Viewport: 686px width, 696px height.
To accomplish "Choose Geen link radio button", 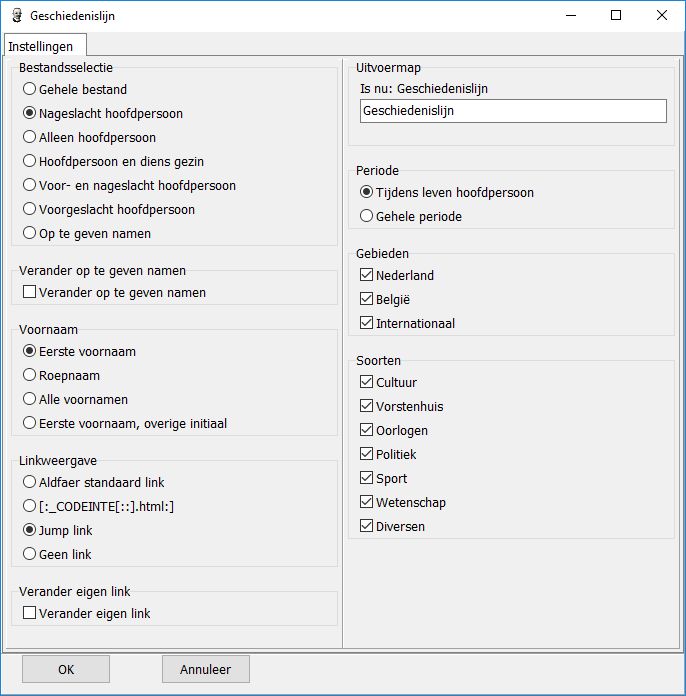I will point(30,554).
